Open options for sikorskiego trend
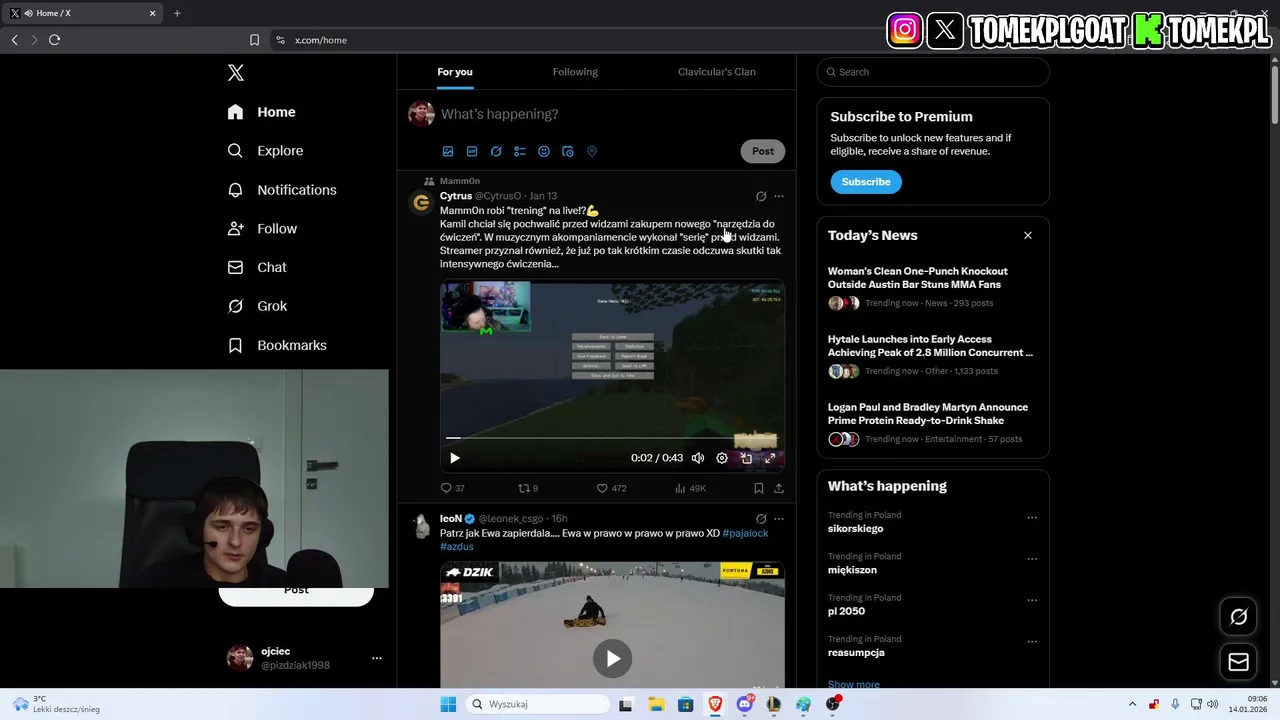The height and width of the screenshot is (720, 1280). pyautogui.click(x=1032, y=518)
